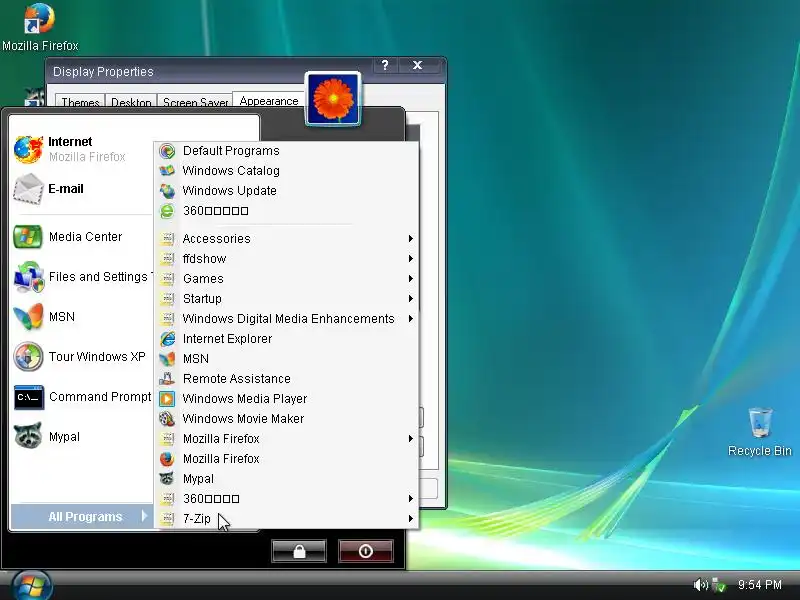Click the Default Programs label
The image size is (800, 600).
tap(231, 151)
